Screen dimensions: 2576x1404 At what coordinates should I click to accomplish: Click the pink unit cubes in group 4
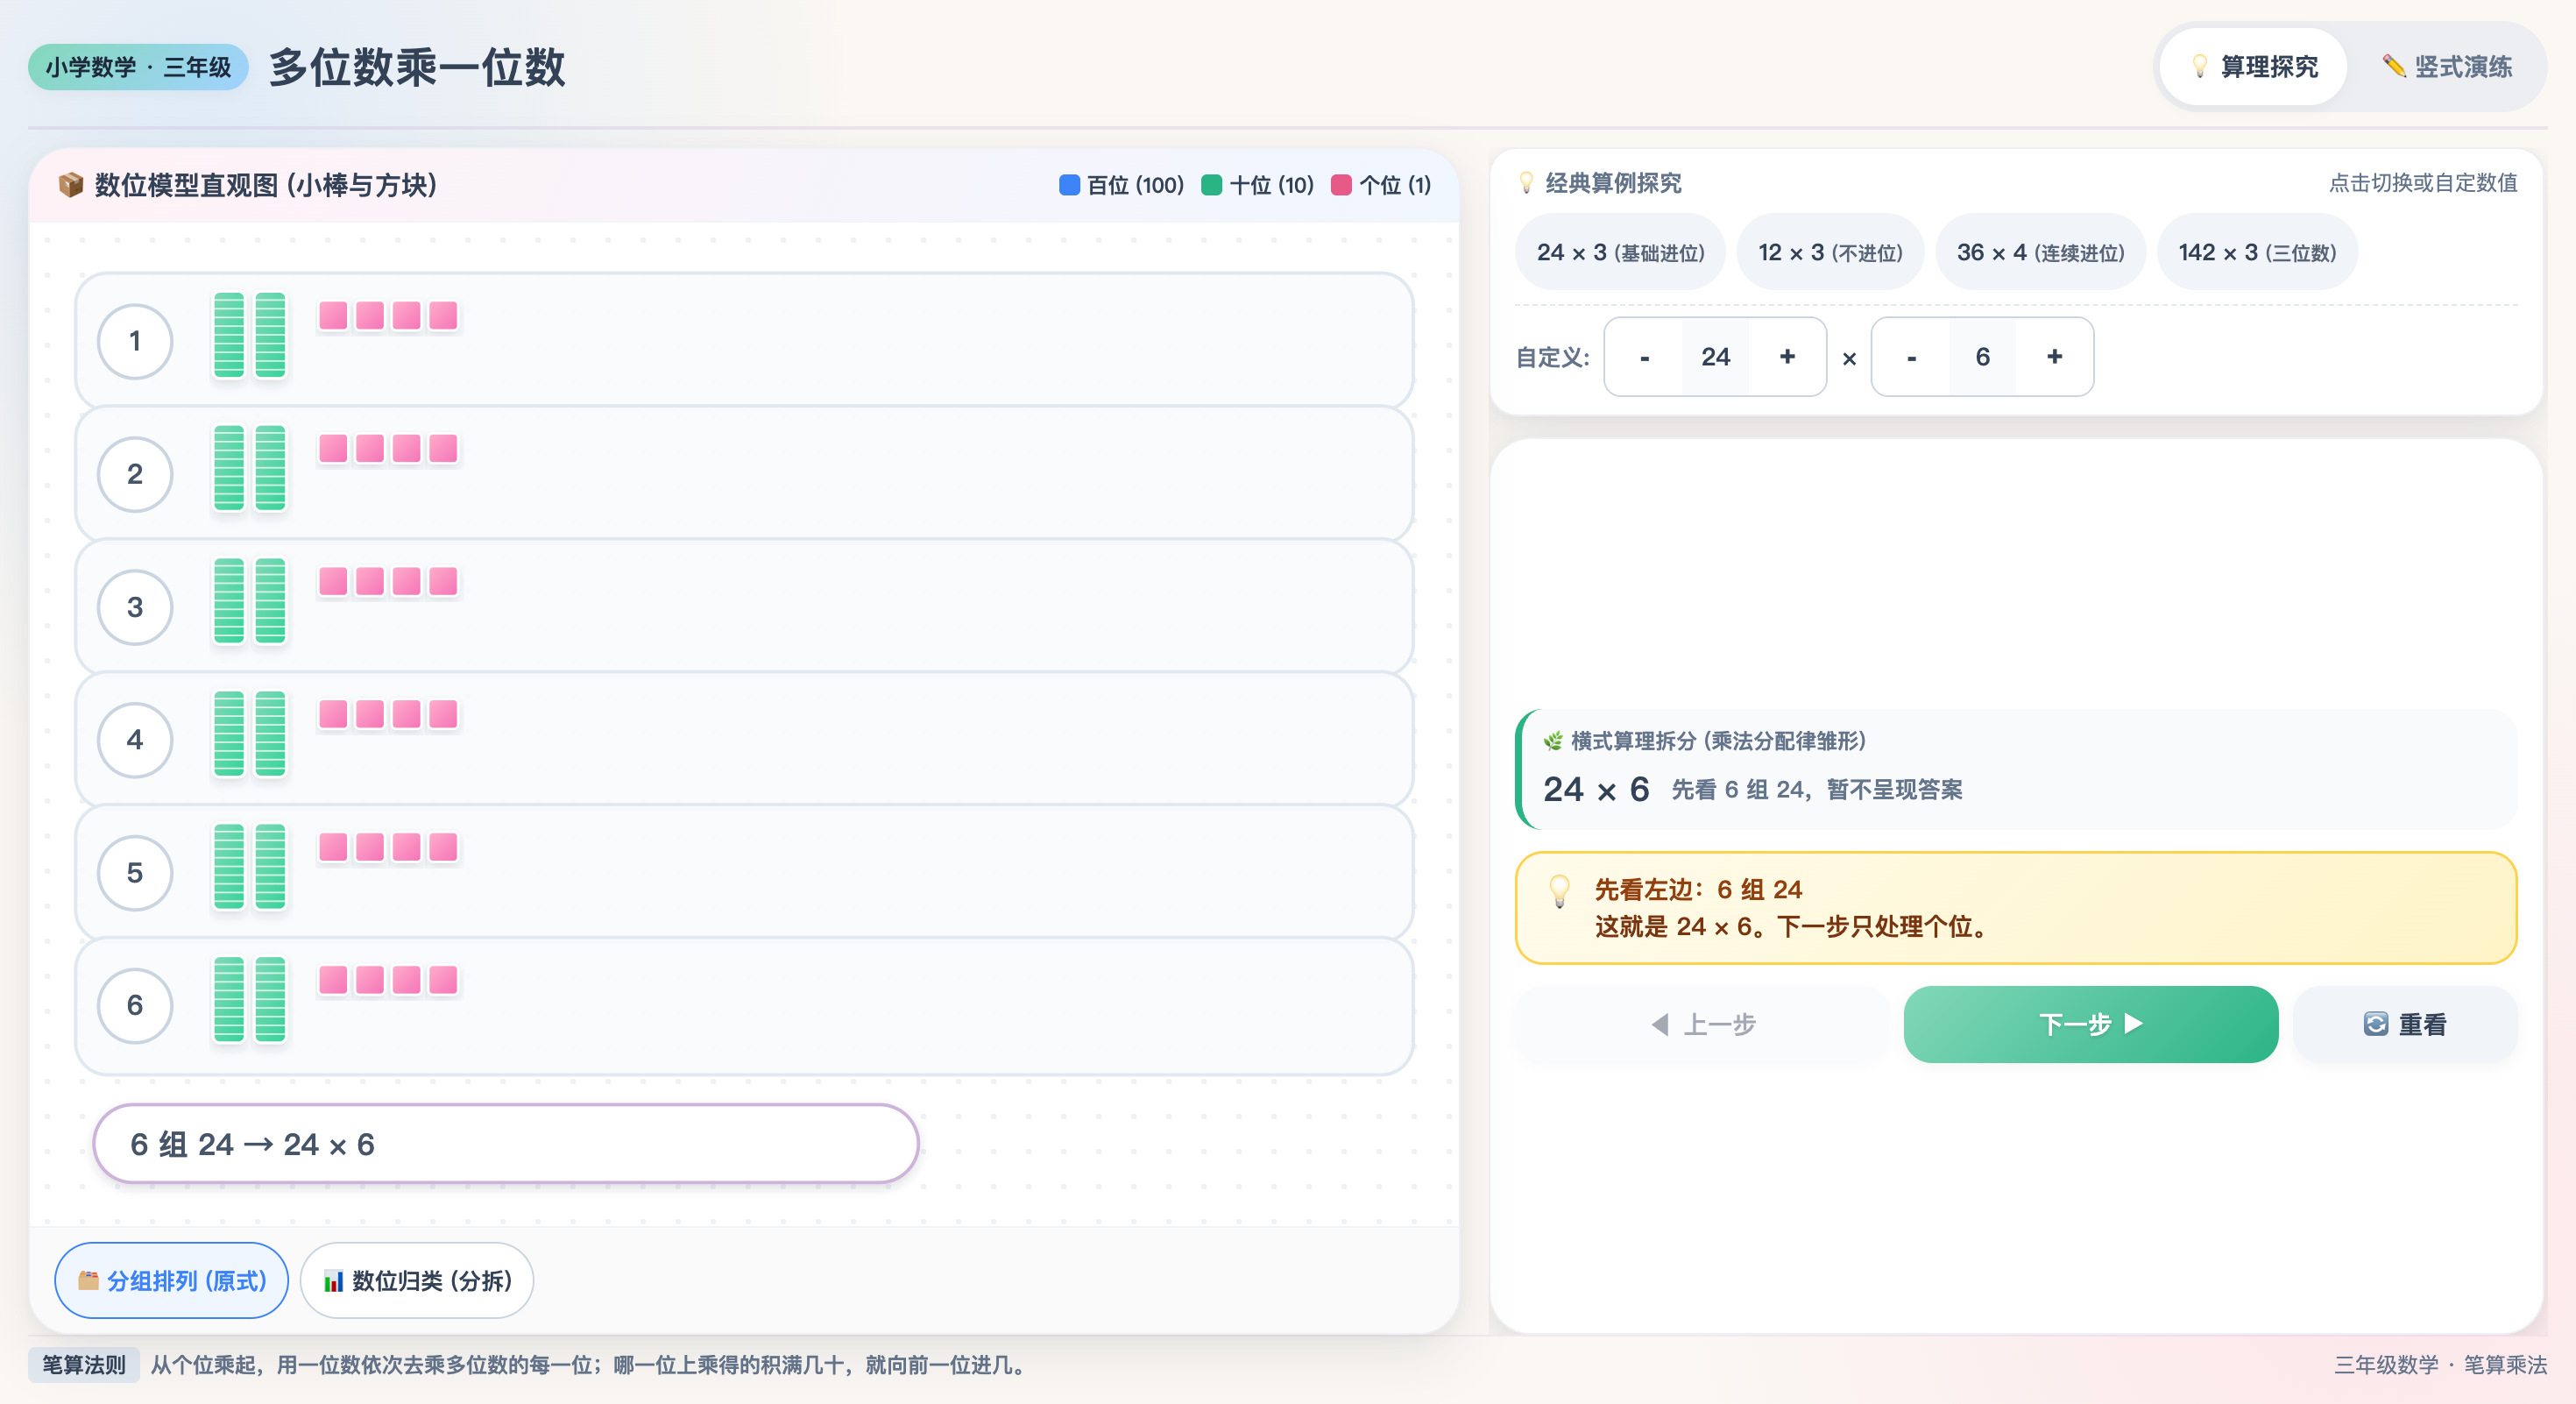[388, 714]
